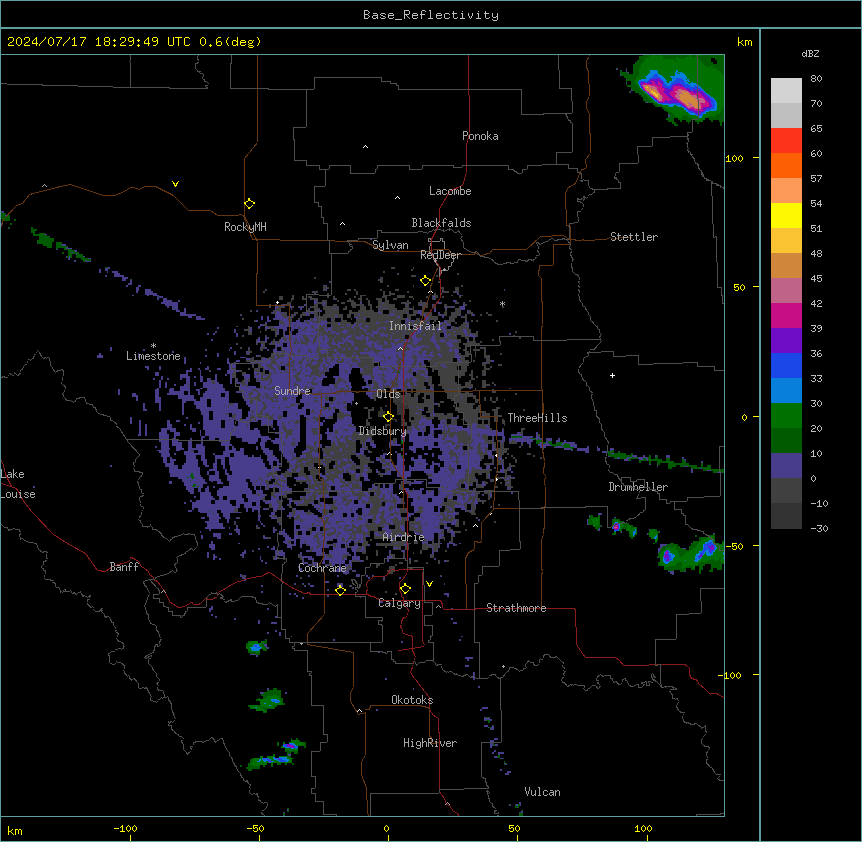862x842 pixels.
Task: Click the RockyMH label
Action: pyautogui.click(x=245, y=227)
